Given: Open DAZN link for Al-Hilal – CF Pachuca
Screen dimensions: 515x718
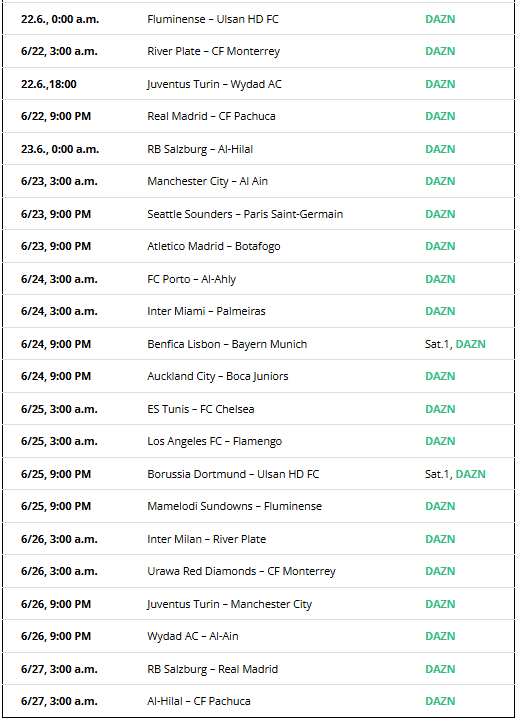Looking at the screenshot, I should tap(440, 702).
